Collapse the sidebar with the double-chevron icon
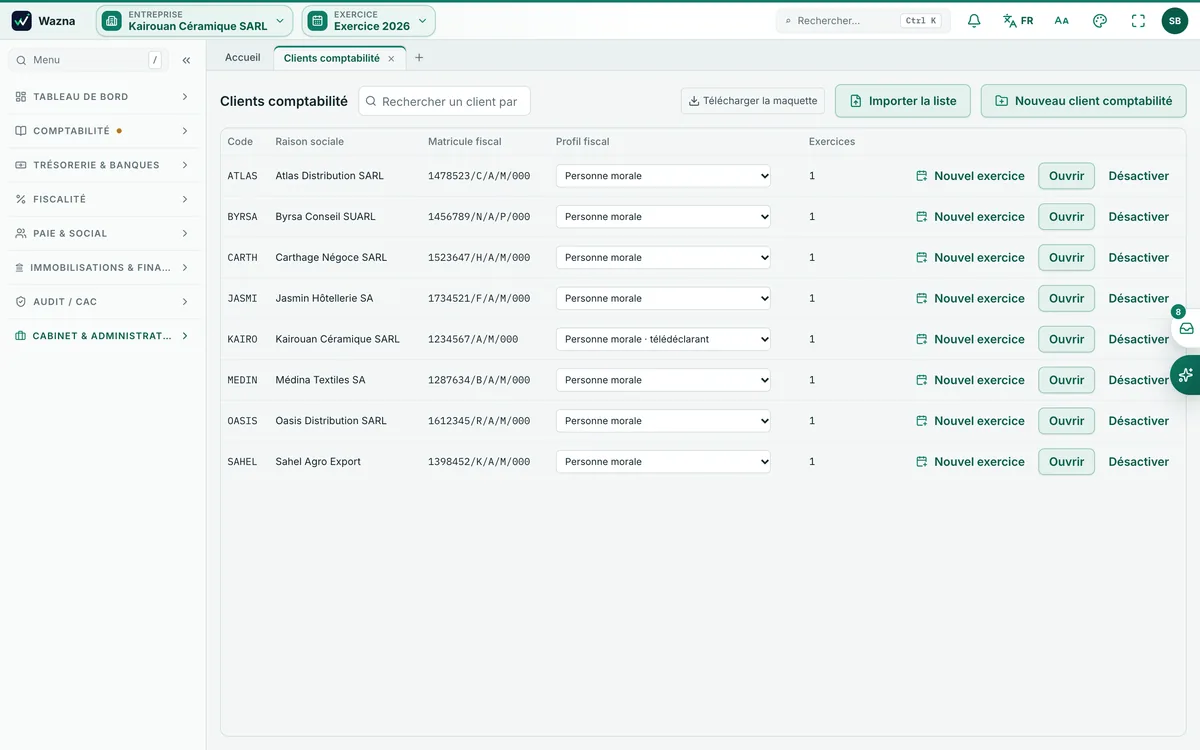This screenshot has height=750, width=1200. tap(186, 60)
